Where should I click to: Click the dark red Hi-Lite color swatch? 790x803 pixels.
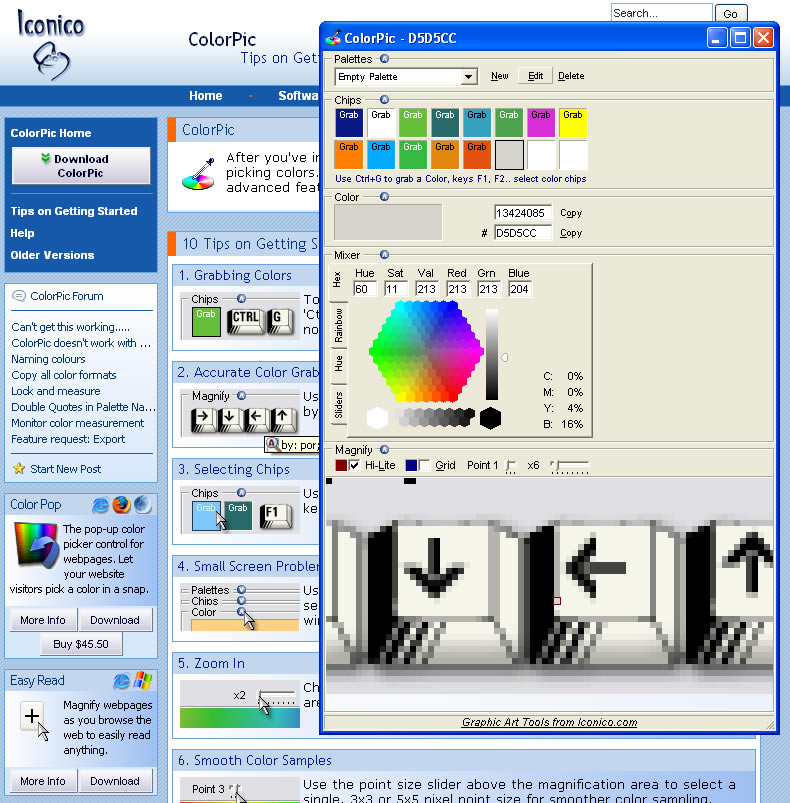pos(341,465)
